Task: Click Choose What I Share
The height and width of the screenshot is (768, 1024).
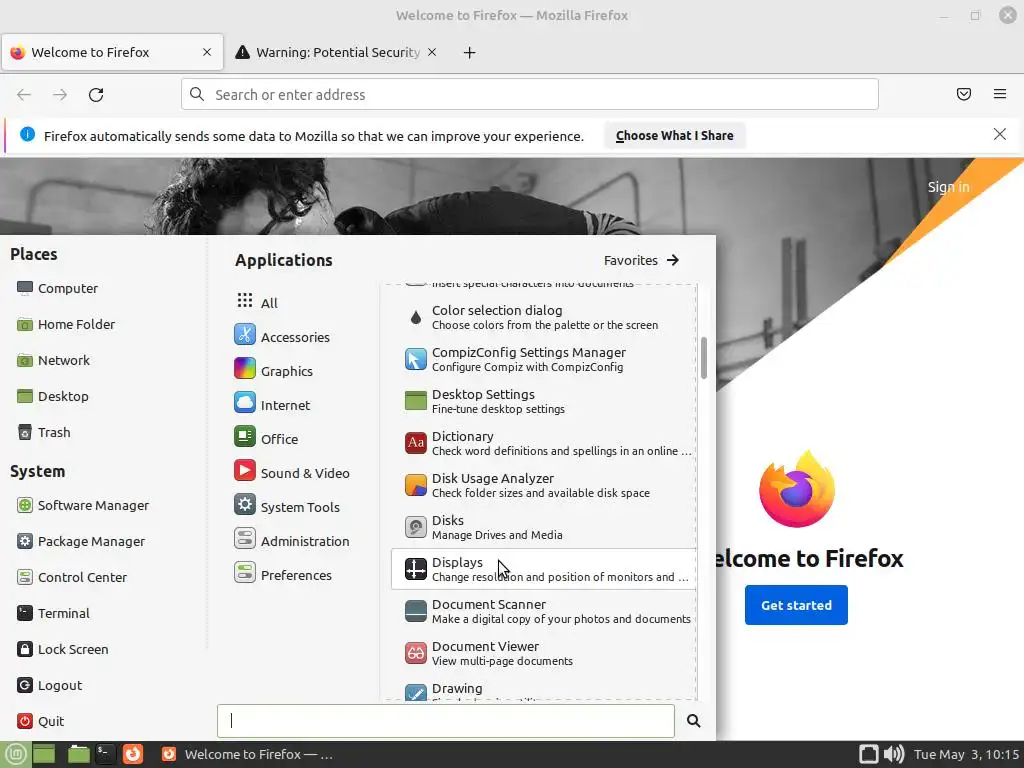Action: click(x=675, y=135)
